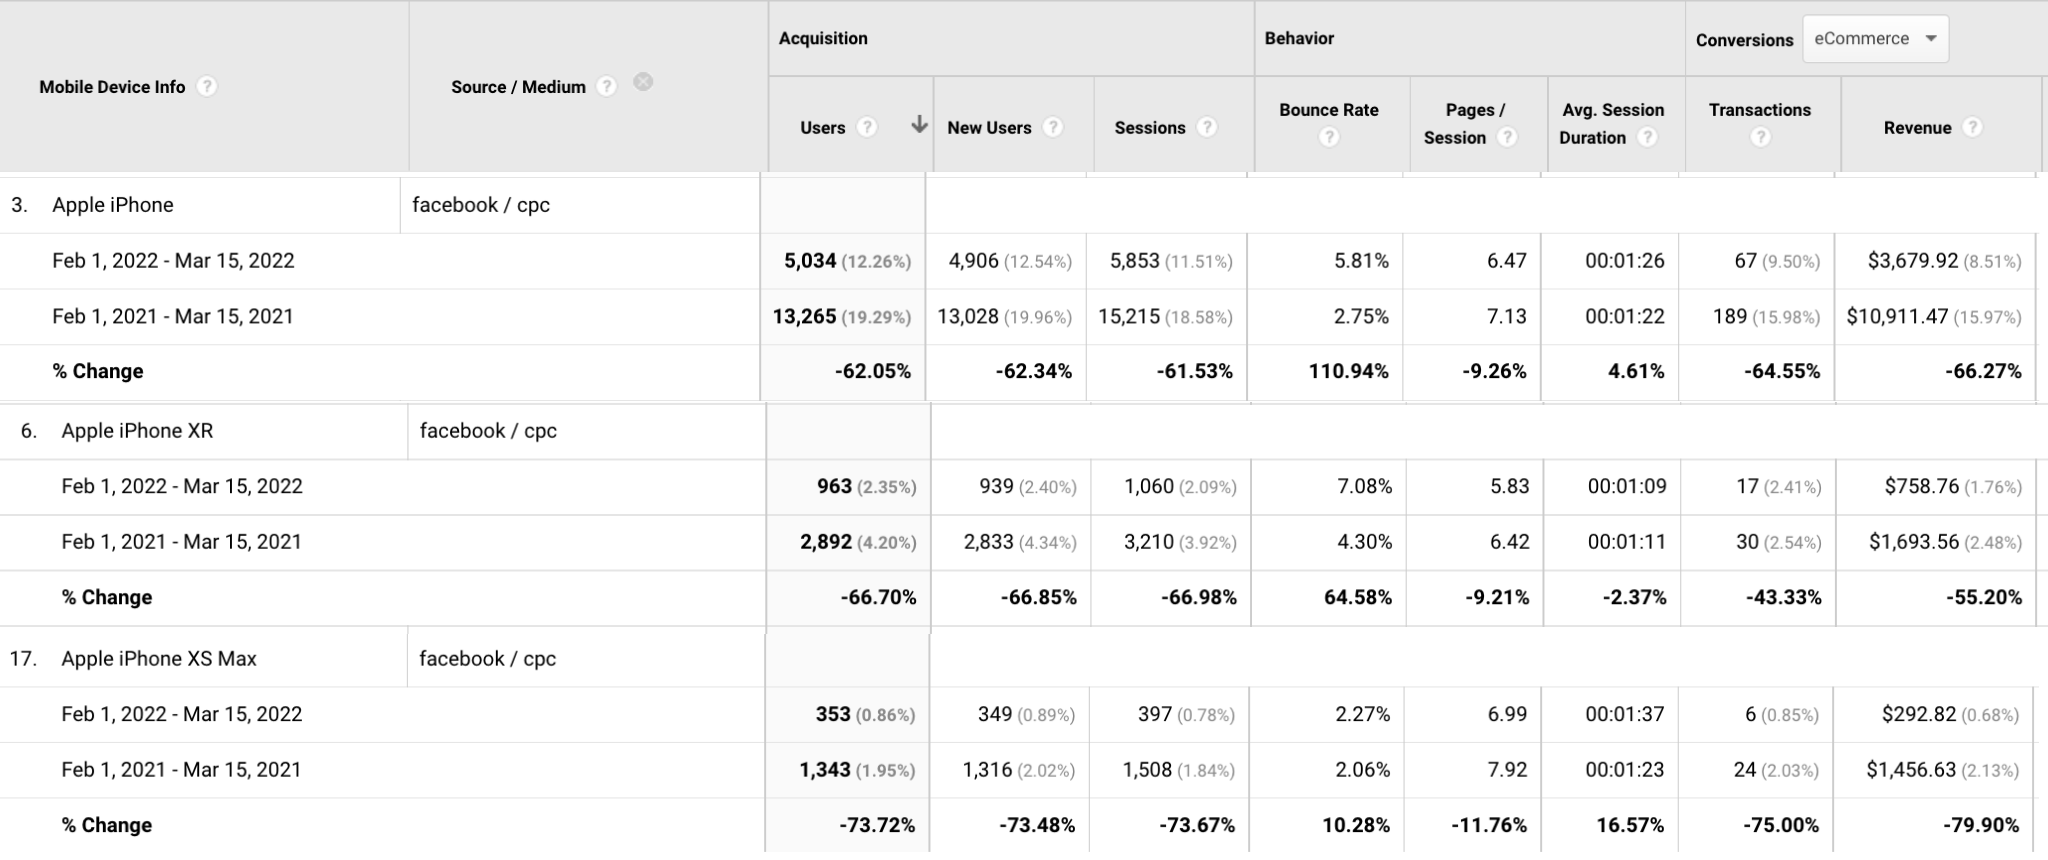This screenshot has width=2048, height=860.
Task: Click the Users descending sort arrow
Action: coord(919,126)
